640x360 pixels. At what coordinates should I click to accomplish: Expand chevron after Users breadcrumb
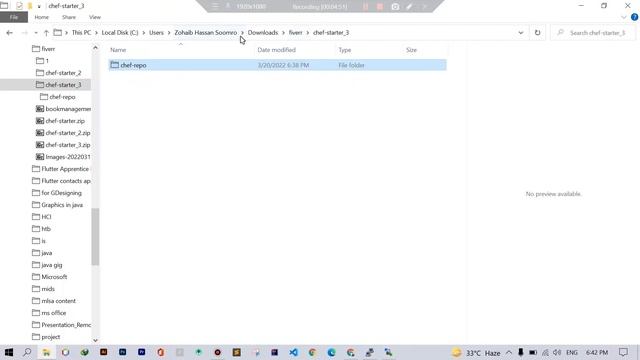tap(169, 33)
